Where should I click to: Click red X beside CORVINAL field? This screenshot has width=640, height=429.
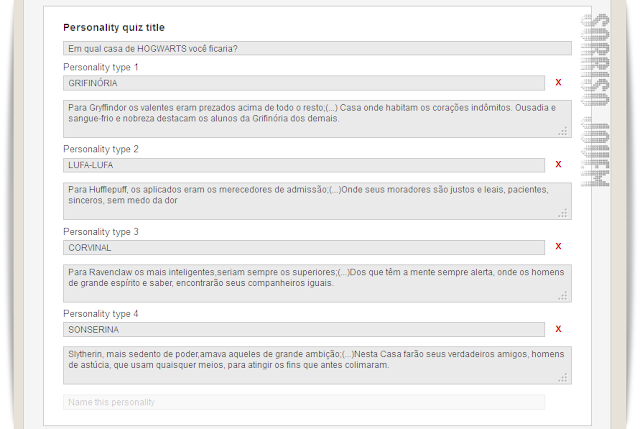tap(558, 247)
